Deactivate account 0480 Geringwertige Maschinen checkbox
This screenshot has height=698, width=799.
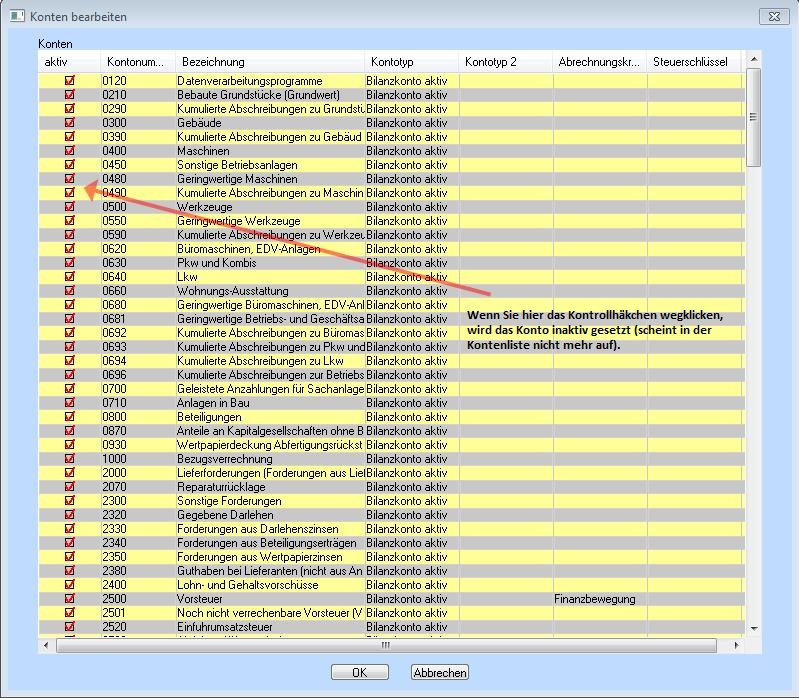(70, 178)
